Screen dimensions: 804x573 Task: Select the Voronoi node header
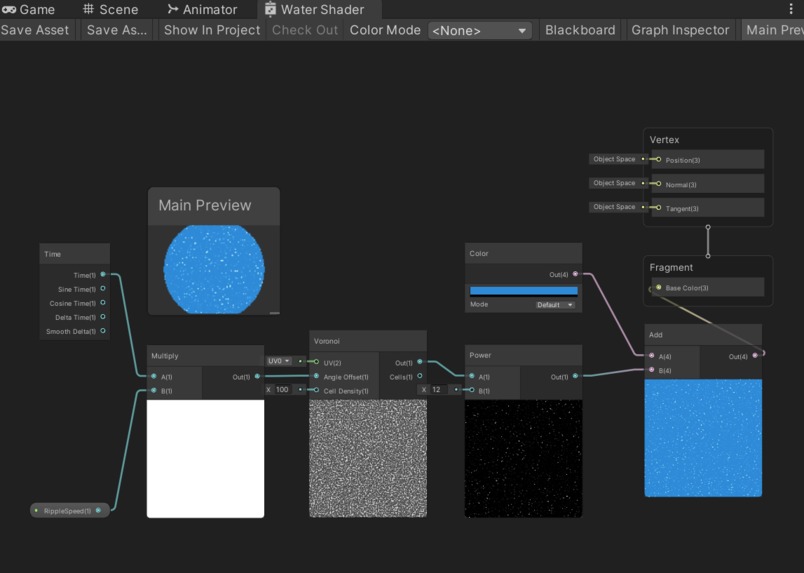[368, 341]
